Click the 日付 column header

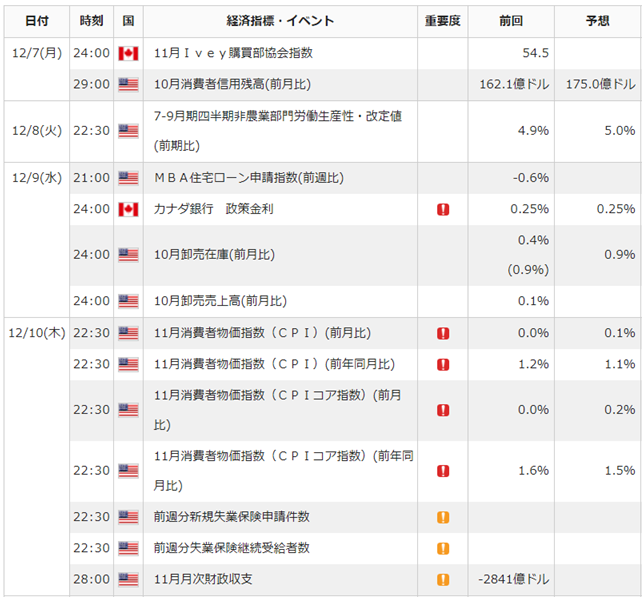tap(37, 21)
